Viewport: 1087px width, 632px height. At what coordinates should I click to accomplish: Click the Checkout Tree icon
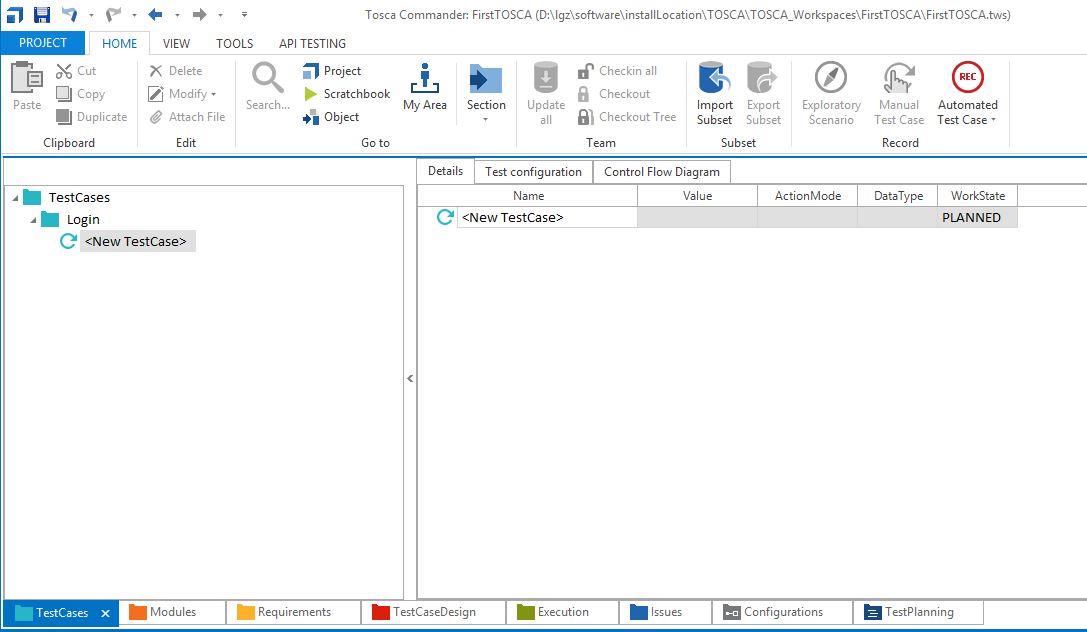585,116
